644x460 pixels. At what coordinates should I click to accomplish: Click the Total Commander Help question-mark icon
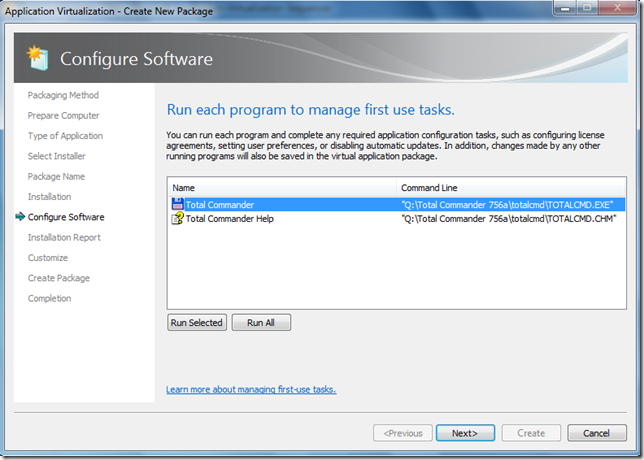click(x=177, y=218)
